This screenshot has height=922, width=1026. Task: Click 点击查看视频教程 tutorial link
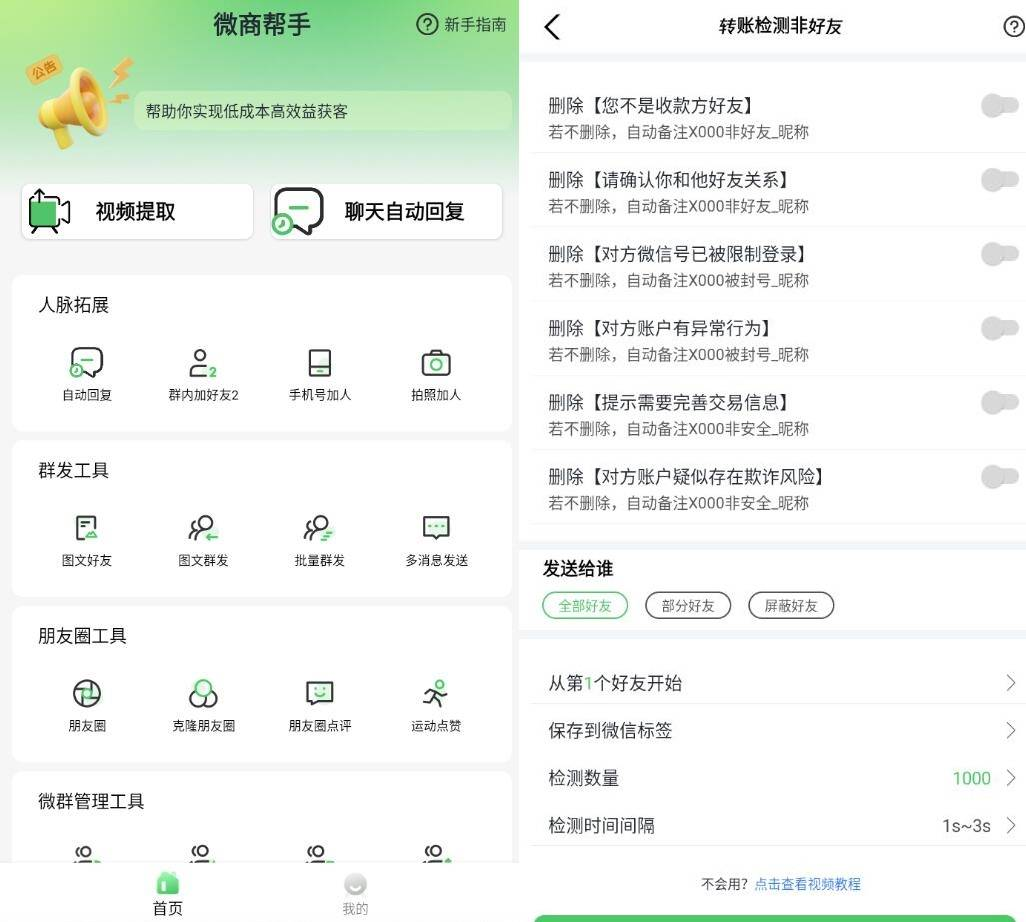tap(807, 884)
